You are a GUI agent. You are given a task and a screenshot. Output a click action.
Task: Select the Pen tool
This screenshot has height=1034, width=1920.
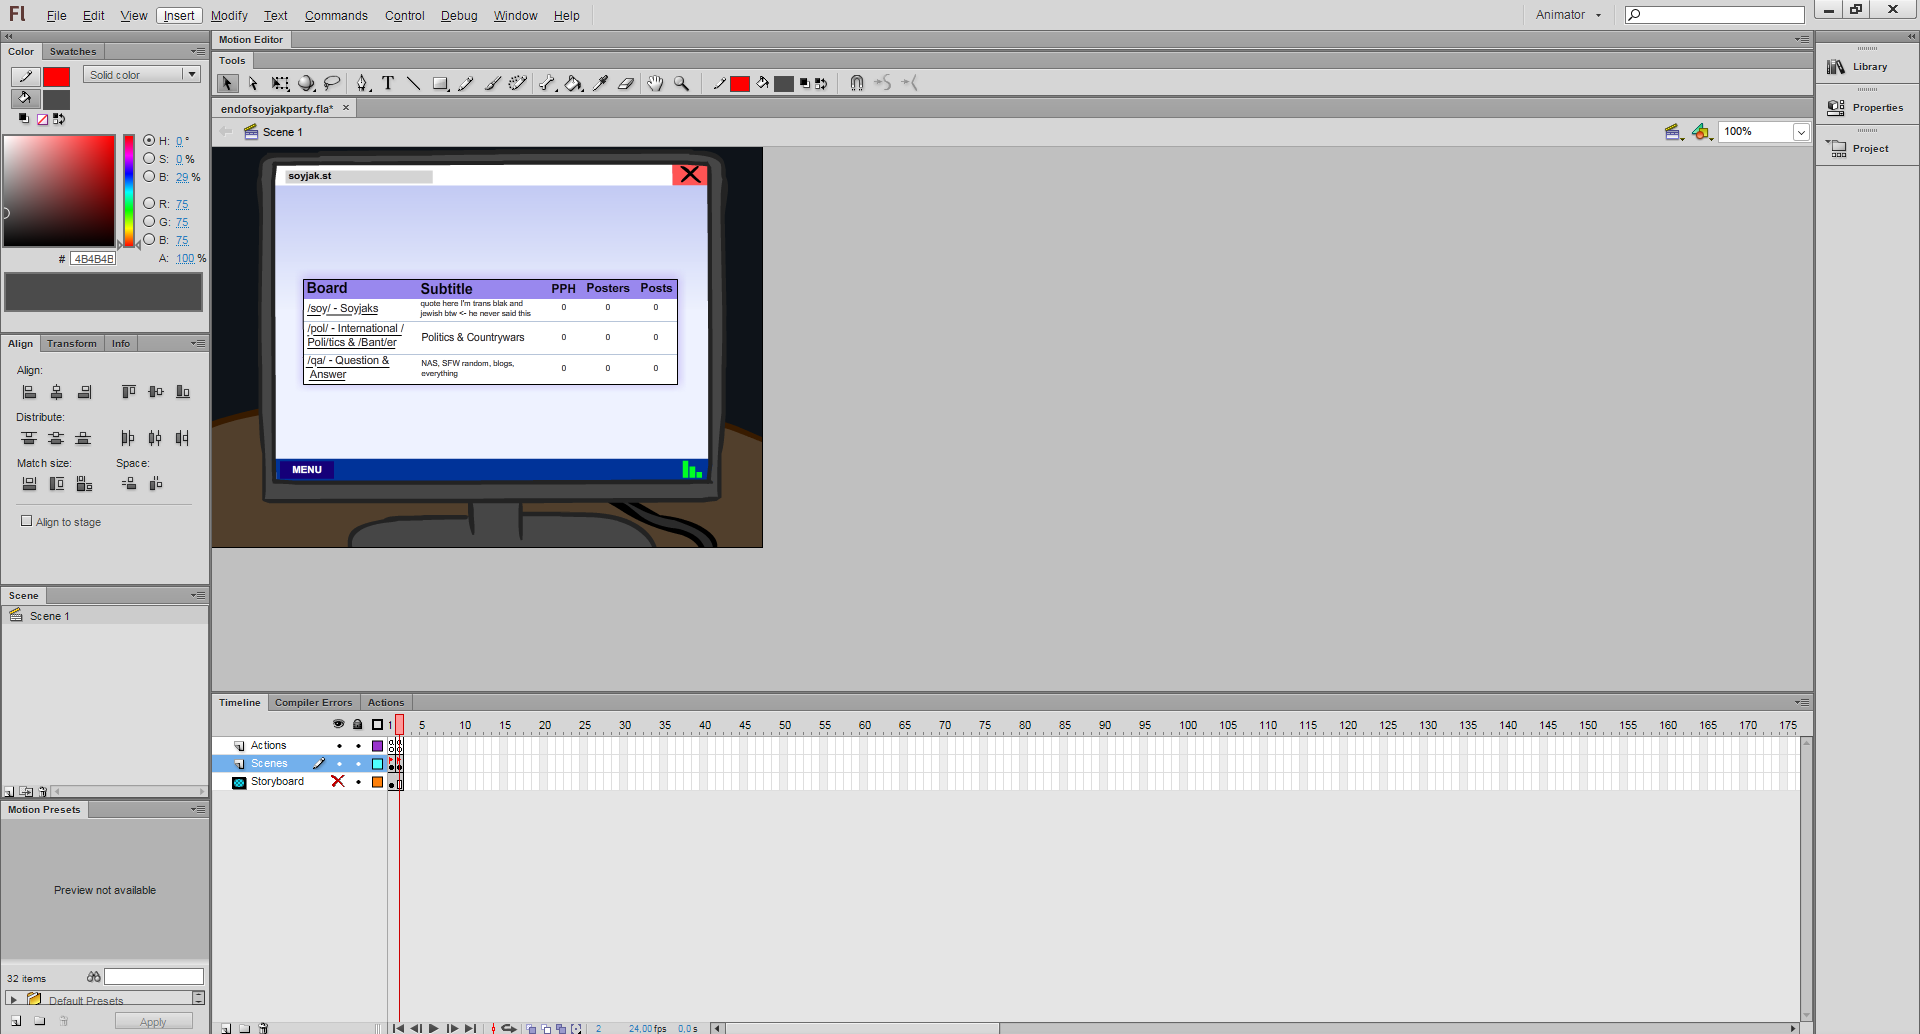coord(363,84)
